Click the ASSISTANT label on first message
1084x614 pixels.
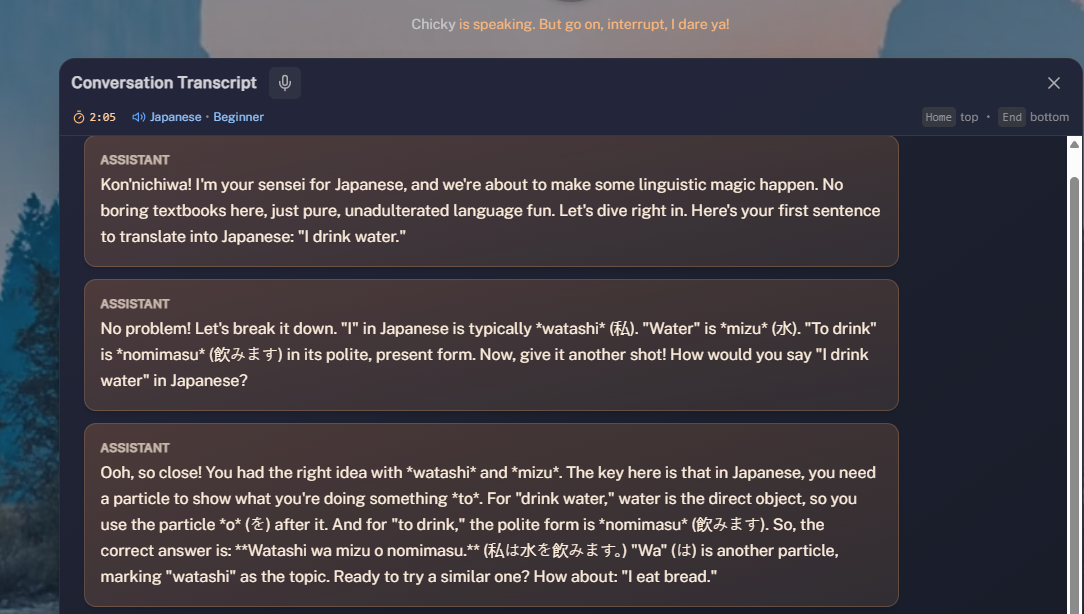(x=135, y=160)
